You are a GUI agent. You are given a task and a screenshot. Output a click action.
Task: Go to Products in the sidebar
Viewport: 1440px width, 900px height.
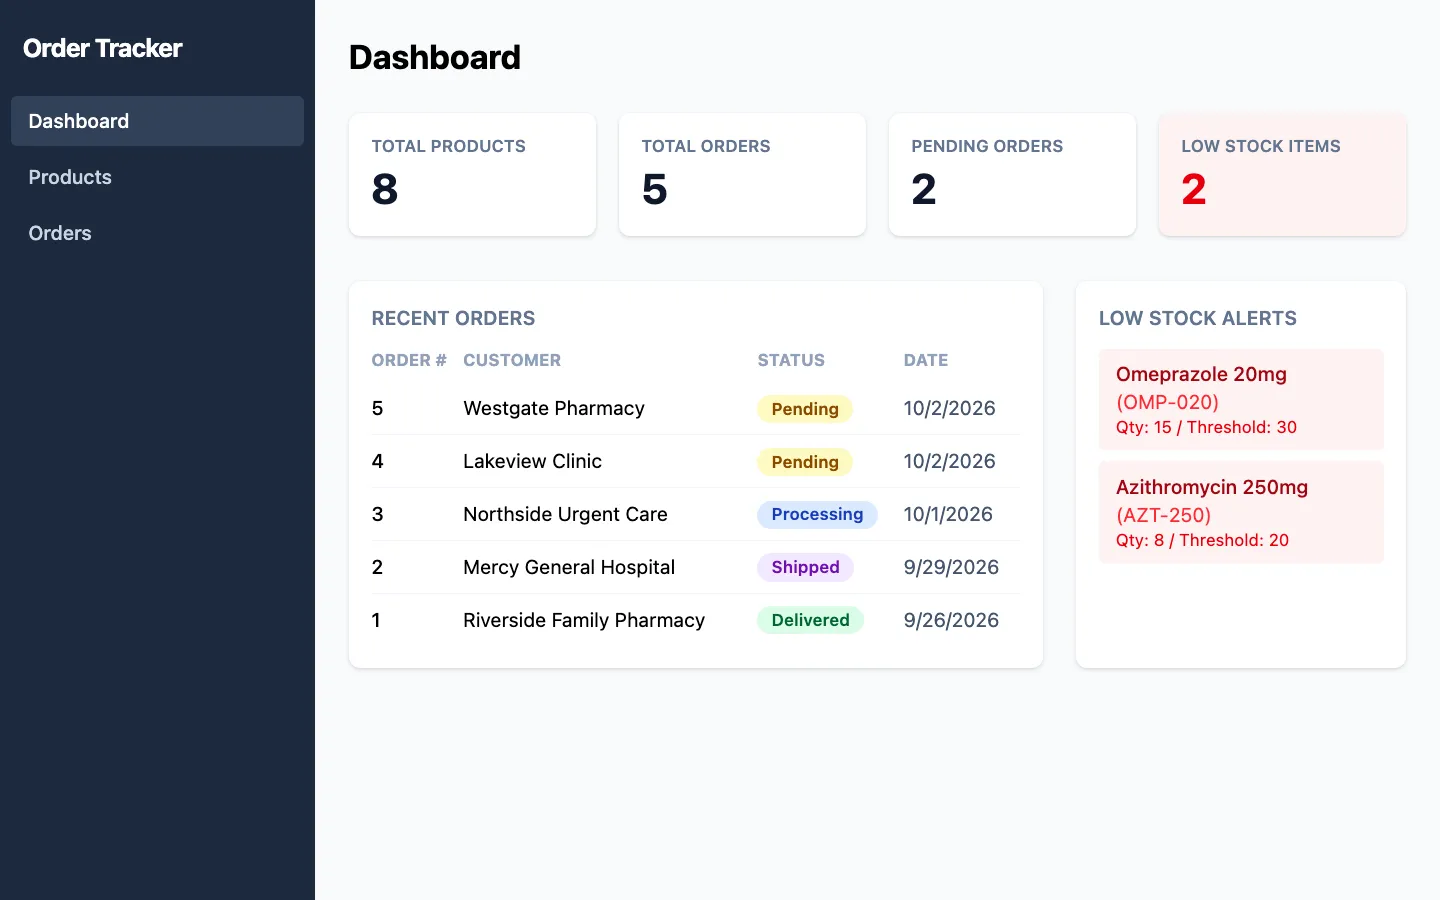(x=157, y=177)
